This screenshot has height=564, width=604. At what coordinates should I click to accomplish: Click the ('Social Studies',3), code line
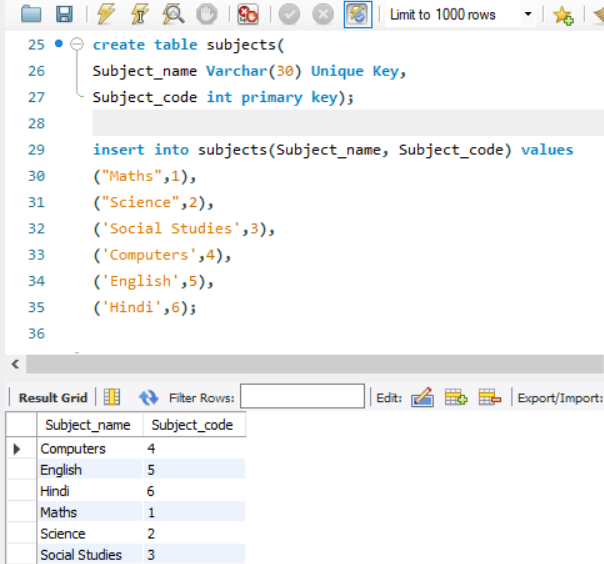pyautogui.click(x=184, y=228)
